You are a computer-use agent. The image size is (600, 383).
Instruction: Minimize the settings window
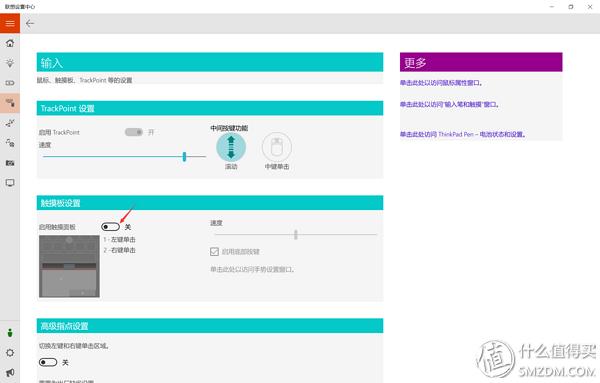552,7
